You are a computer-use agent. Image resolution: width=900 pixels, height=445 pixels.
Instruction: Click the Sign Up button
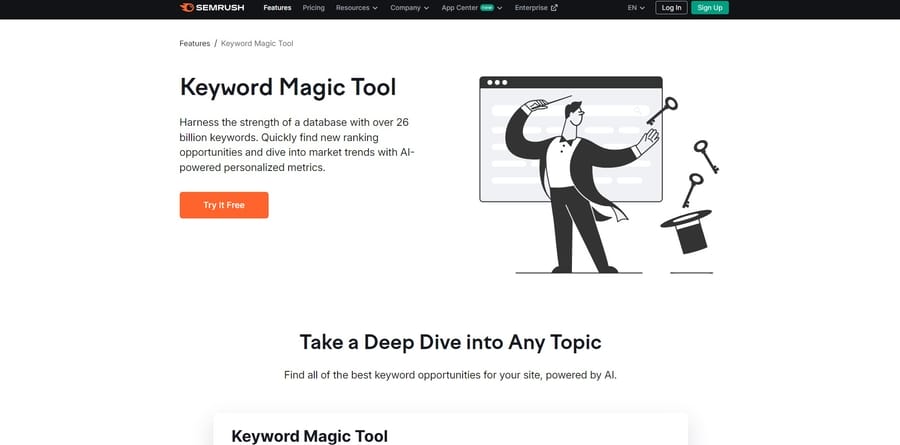click(x=709, y=7)
